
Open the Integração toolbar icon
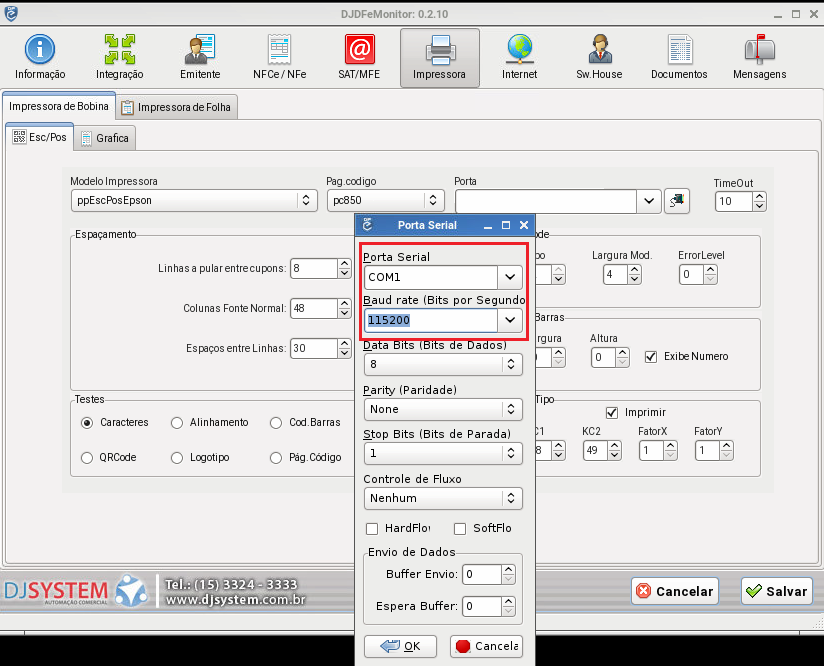coord(120,57)
